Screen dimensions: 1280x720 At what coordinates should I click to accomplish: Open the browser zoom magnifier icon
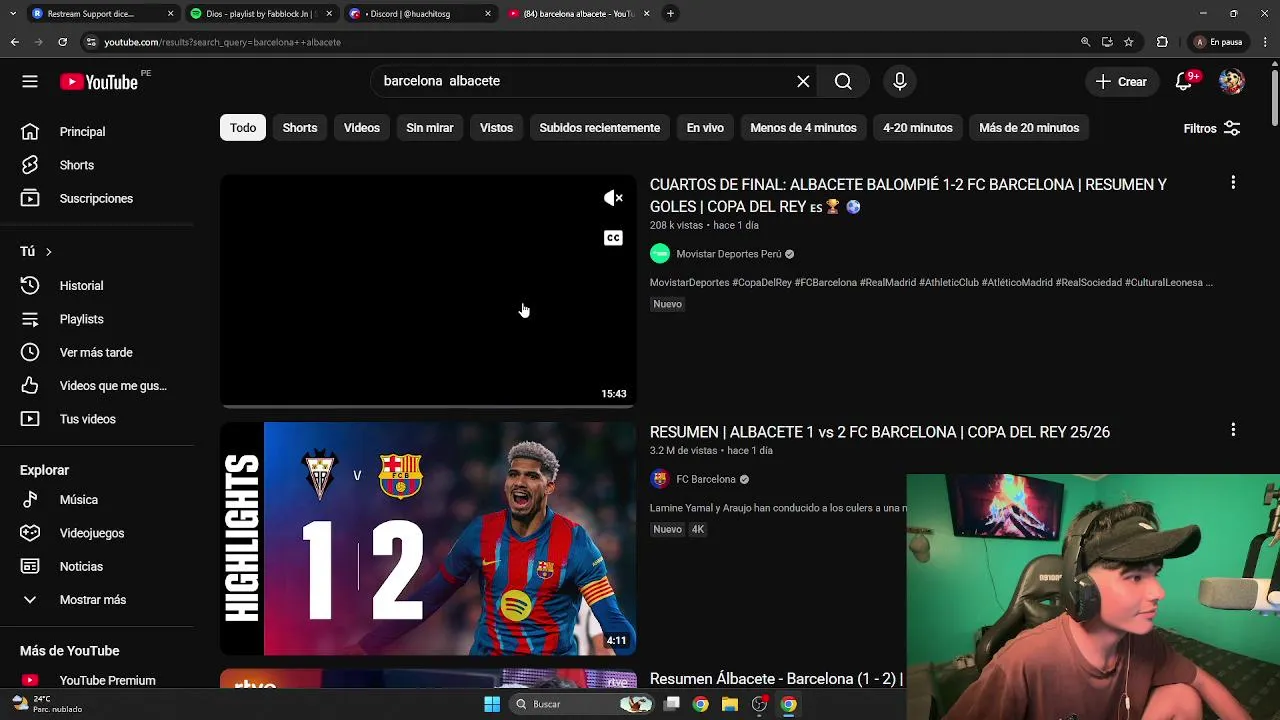click(1085, 42)
